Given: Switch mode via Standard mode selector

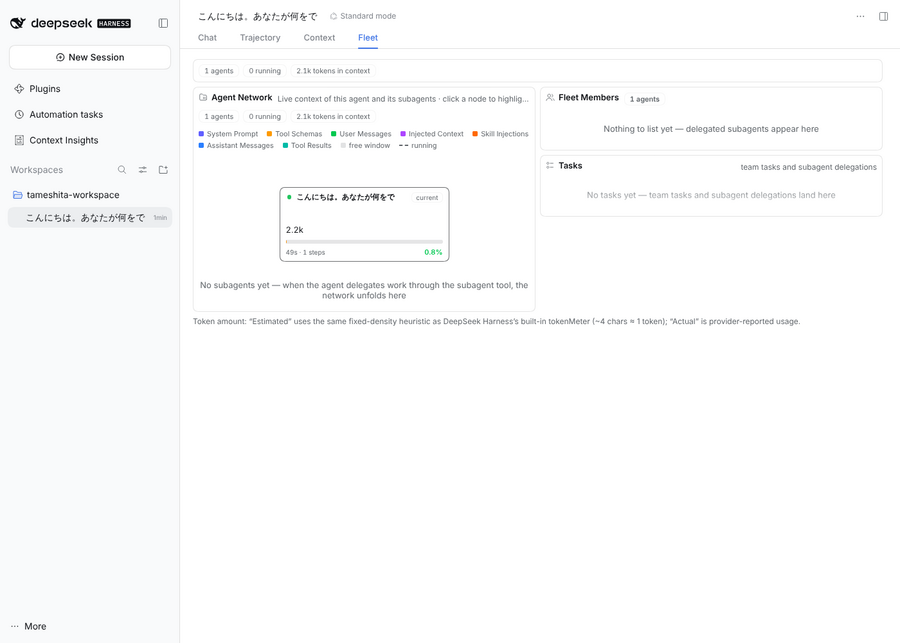Looking at the screenshot, I should (363, 16).
